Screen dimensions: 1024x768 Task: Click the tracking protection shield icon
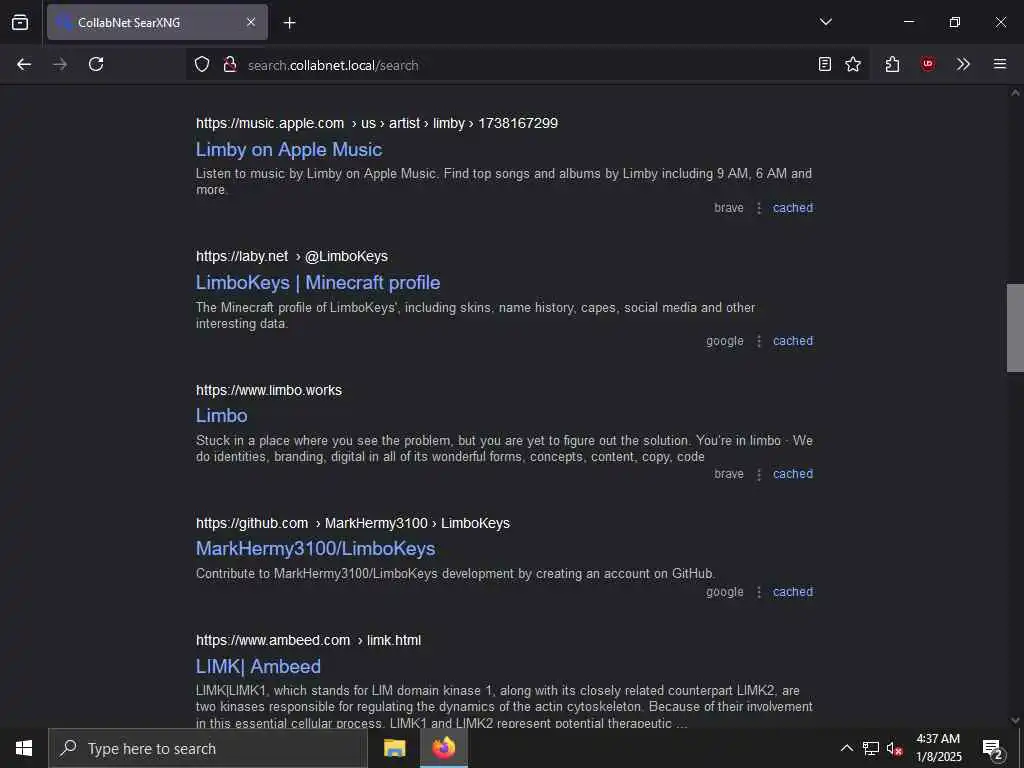pos(202,64)
